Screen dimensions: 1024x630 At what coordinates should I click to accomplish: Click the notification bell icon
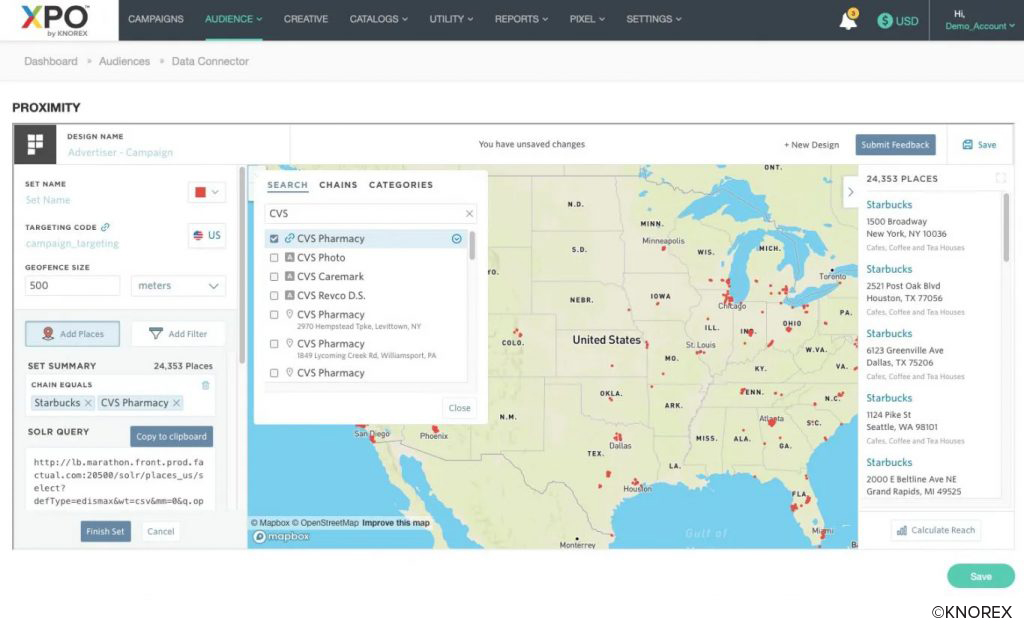pos(848,21)
